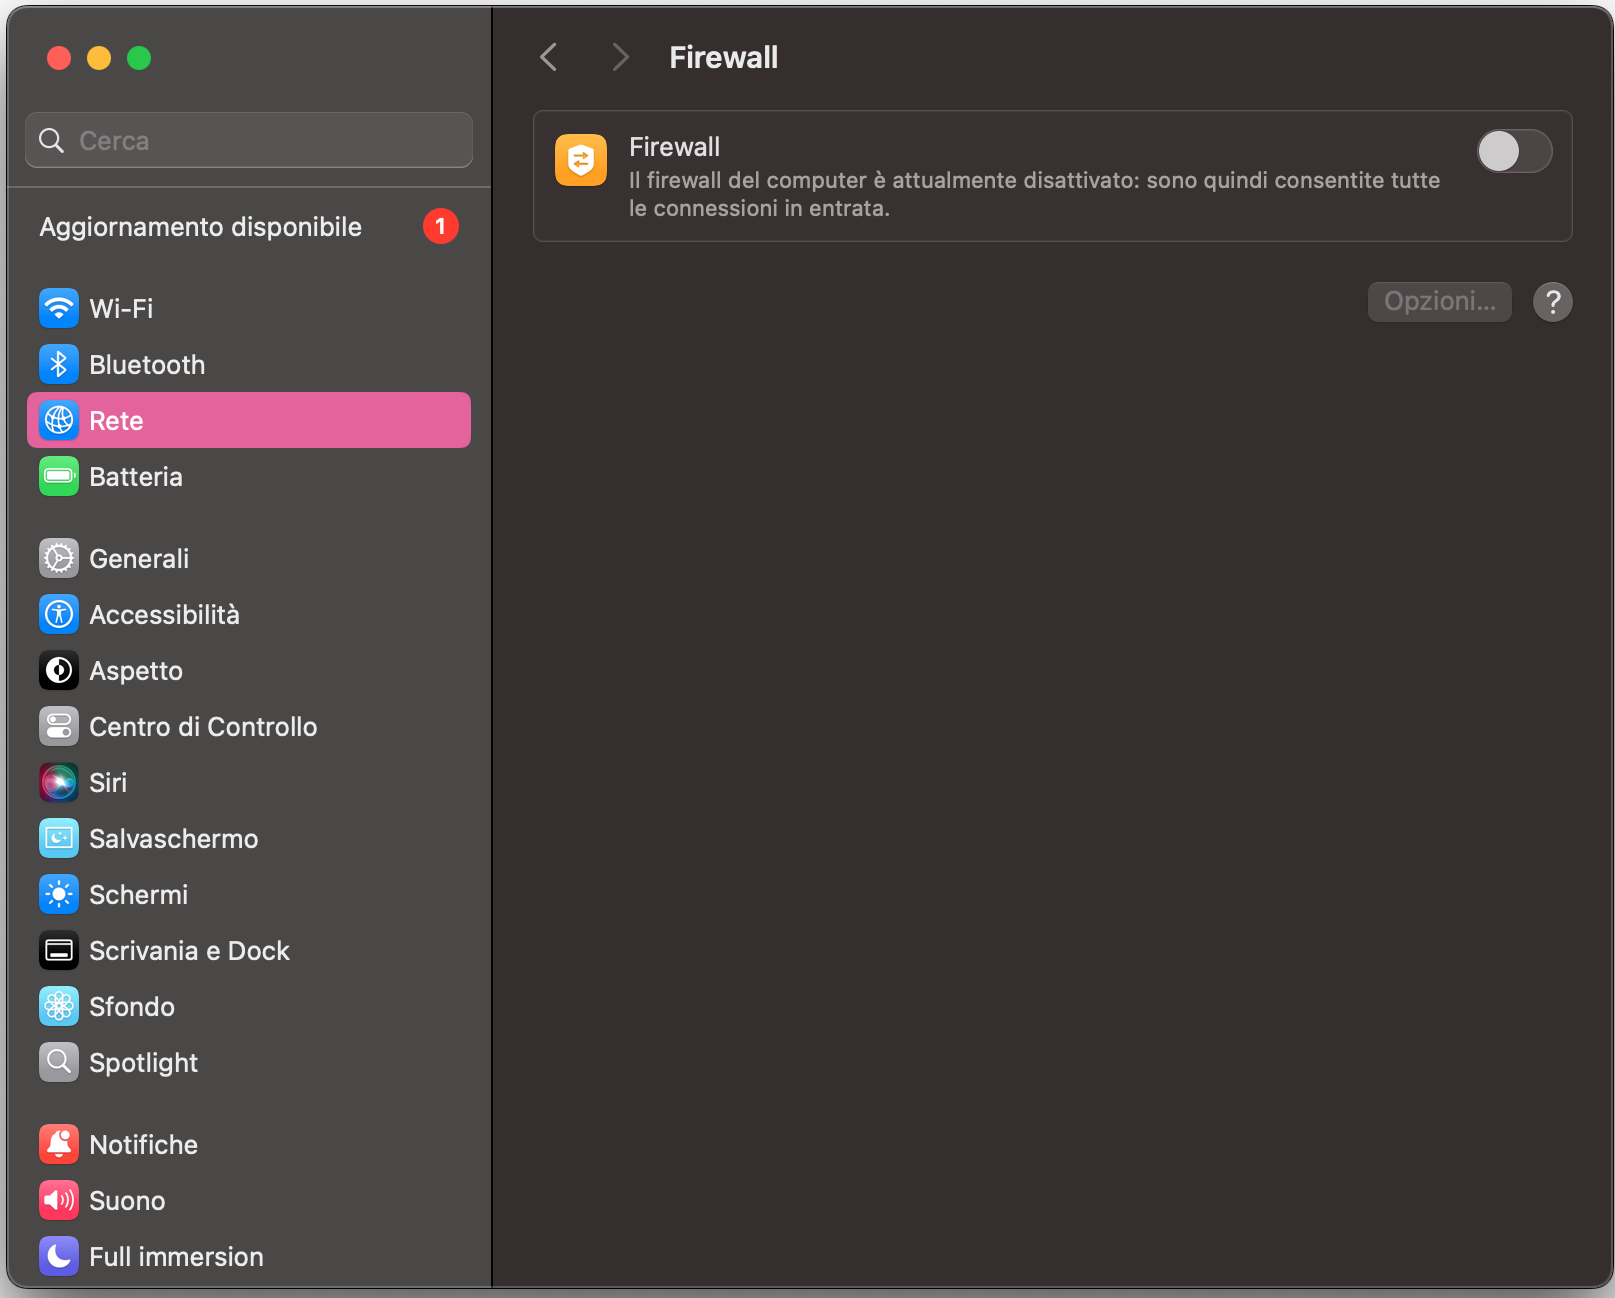Select the Full immersion label text
1615x1298 pixels.
coord(176,1256)
